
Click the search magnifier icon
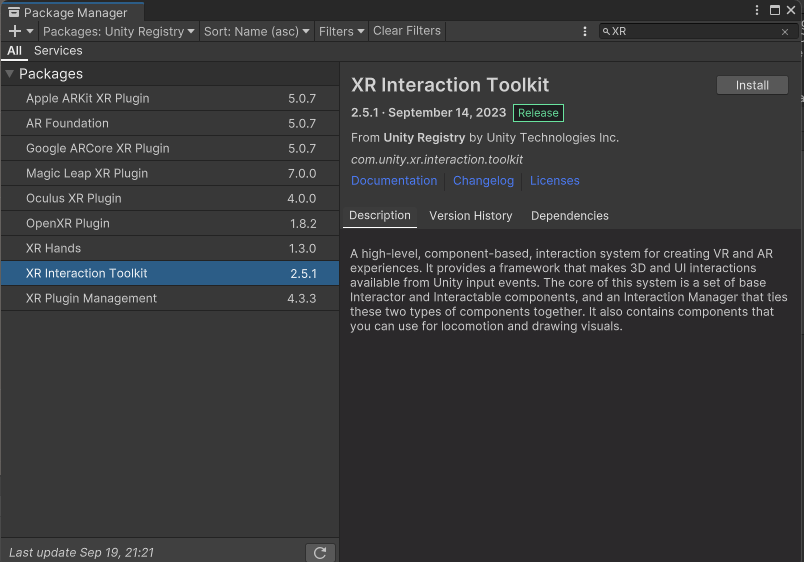606,31
